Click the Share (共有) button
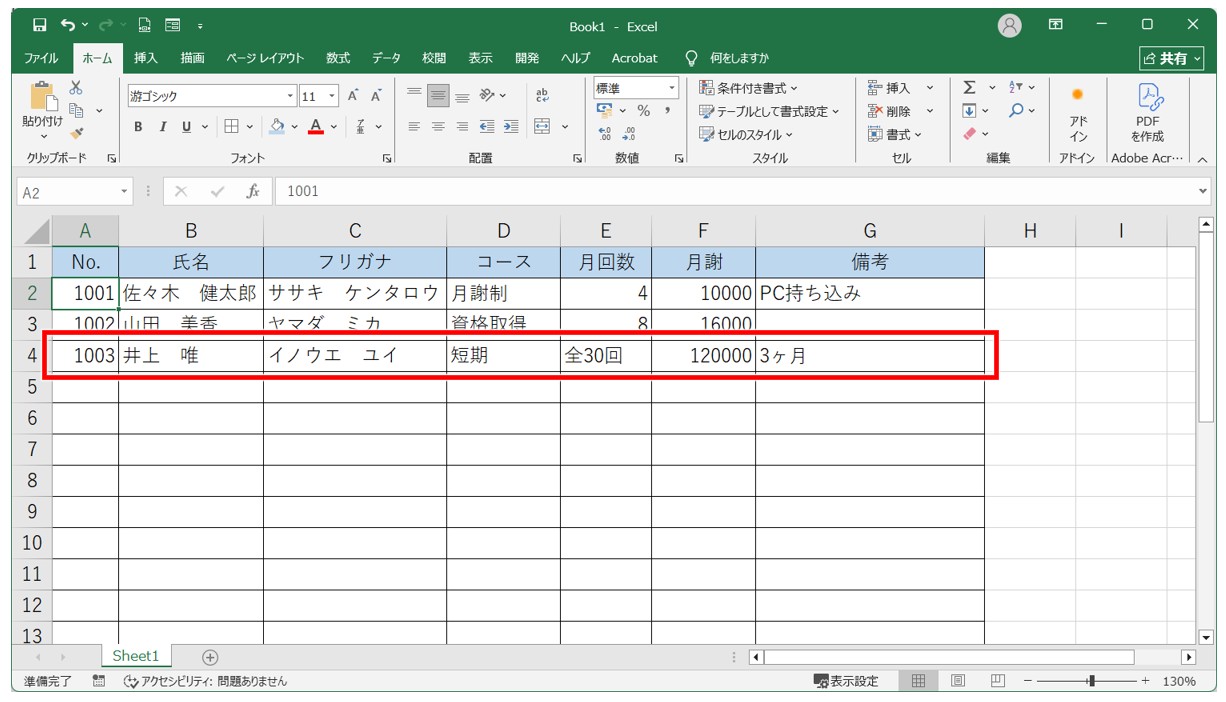The height and width of the screenshot is (702, 1226). point(1172,59)
